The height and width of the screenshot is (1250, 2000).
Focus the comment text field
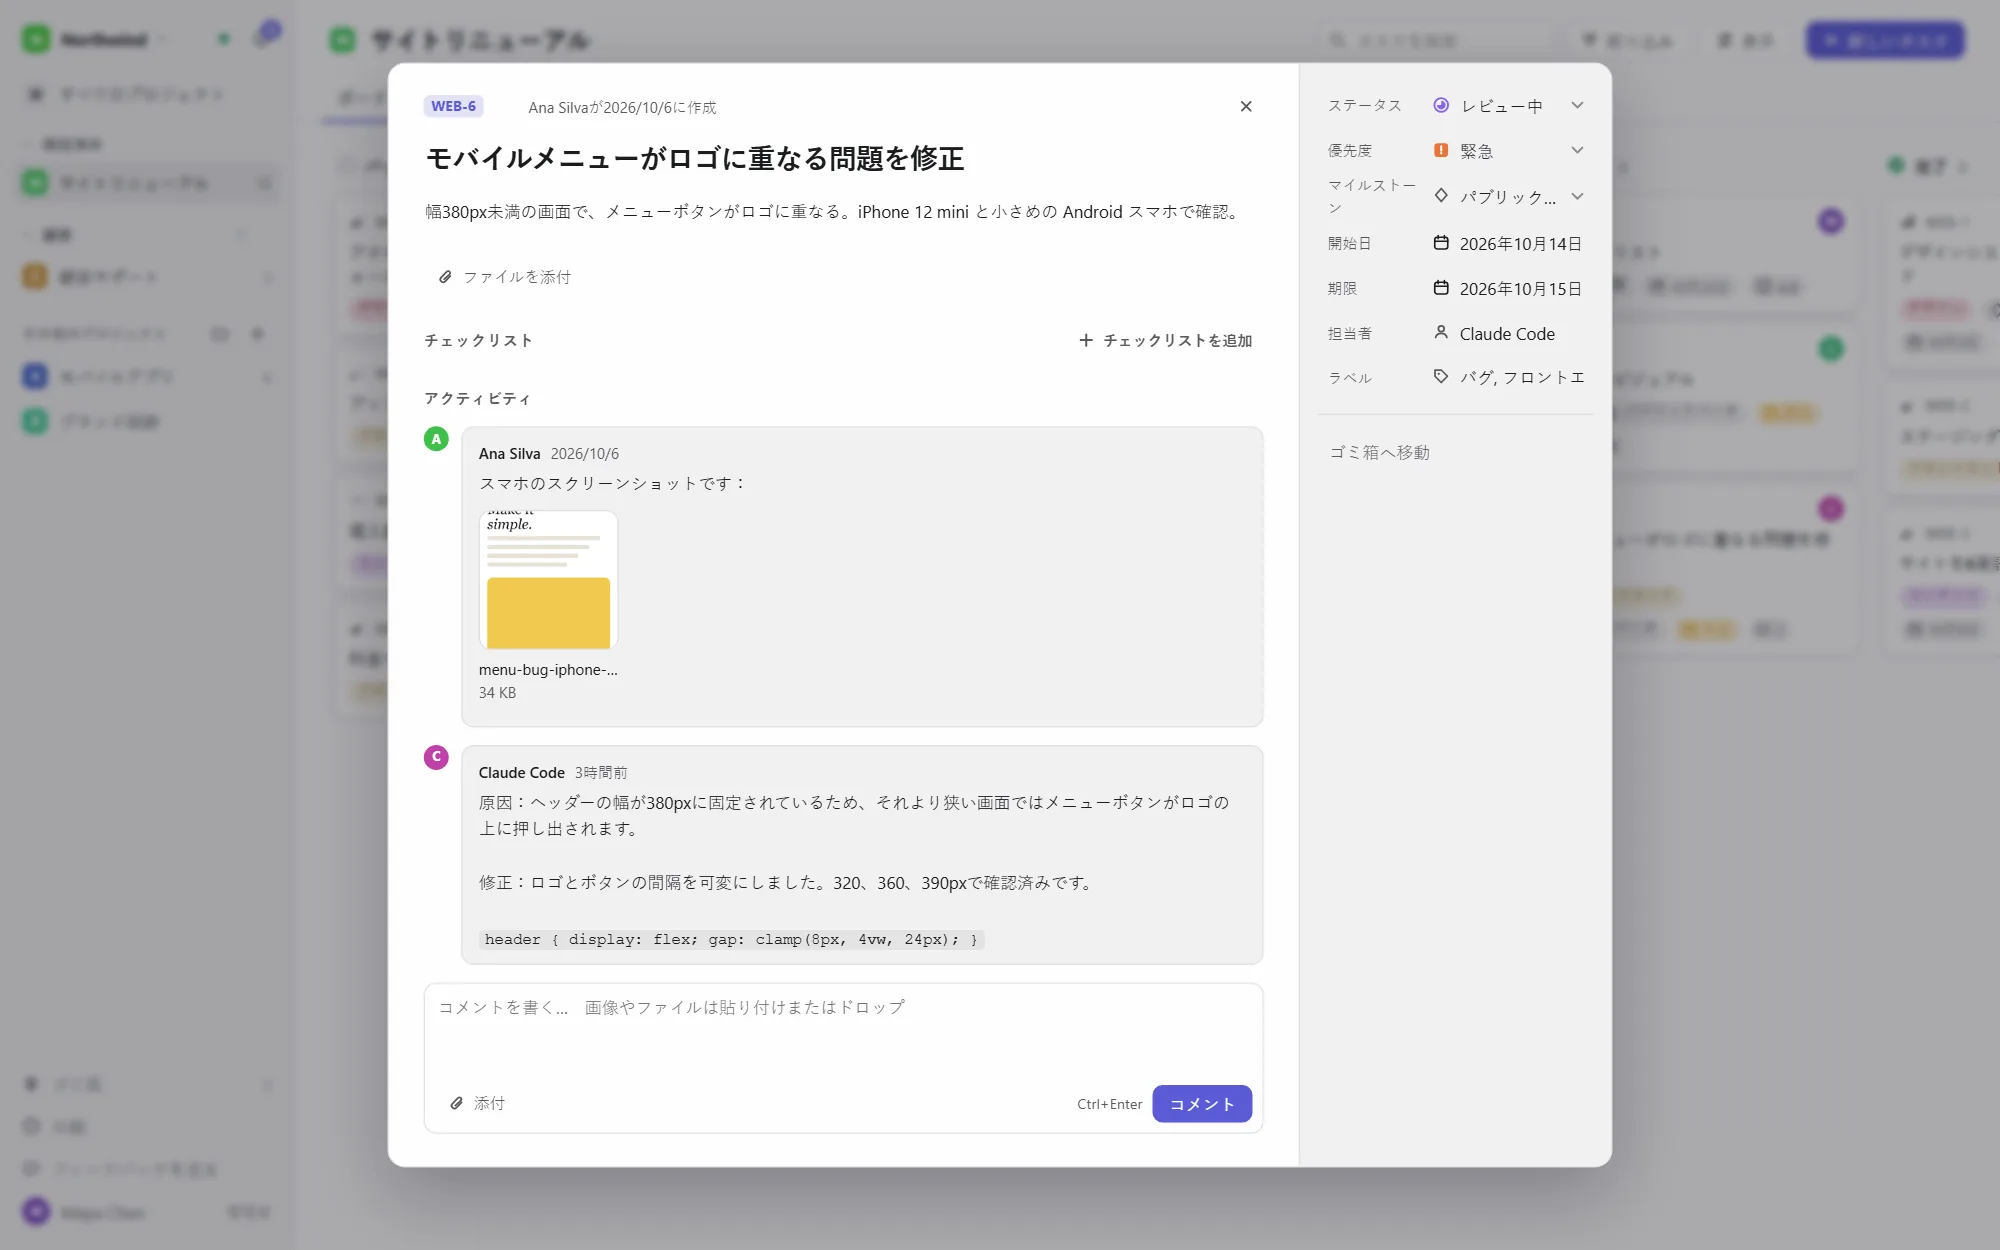(x=843, y=1032)
